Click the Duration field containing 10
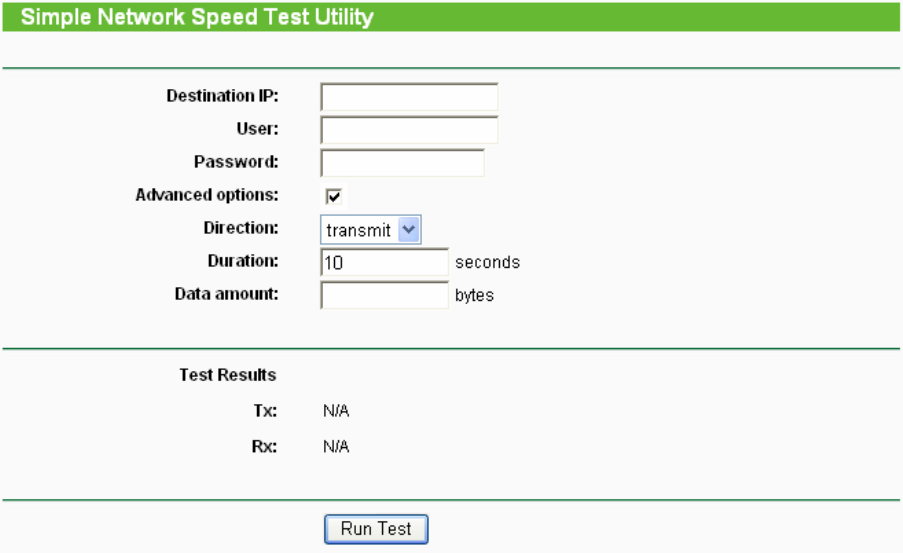903x553 pixels. (x=384, y=262)
